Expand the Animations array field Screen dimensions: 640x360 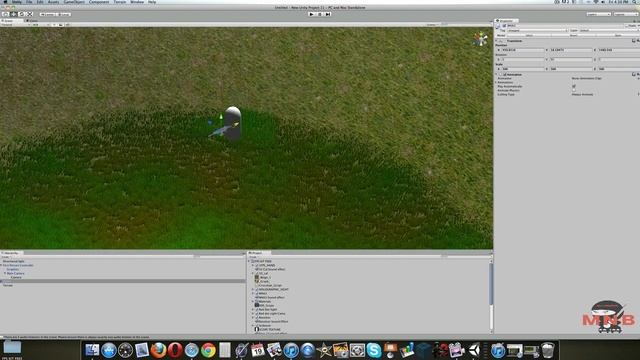click(x=496, y=82)
